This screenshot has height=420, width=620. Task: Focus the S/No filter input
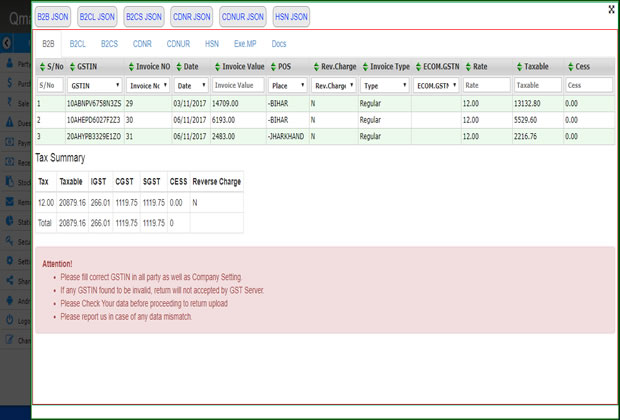[50, 85]
